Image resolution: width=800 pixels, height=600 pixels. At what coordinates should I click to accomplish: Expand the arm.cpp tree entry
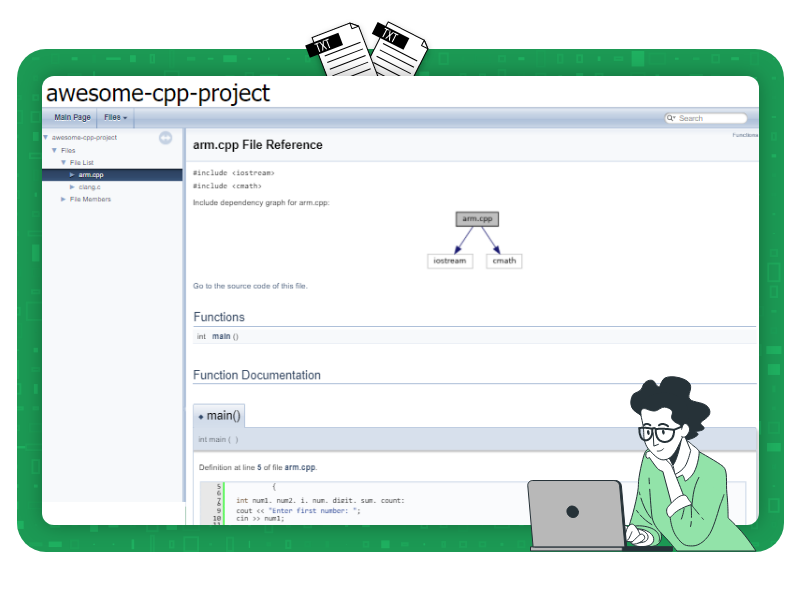click(x=72, y=175)
